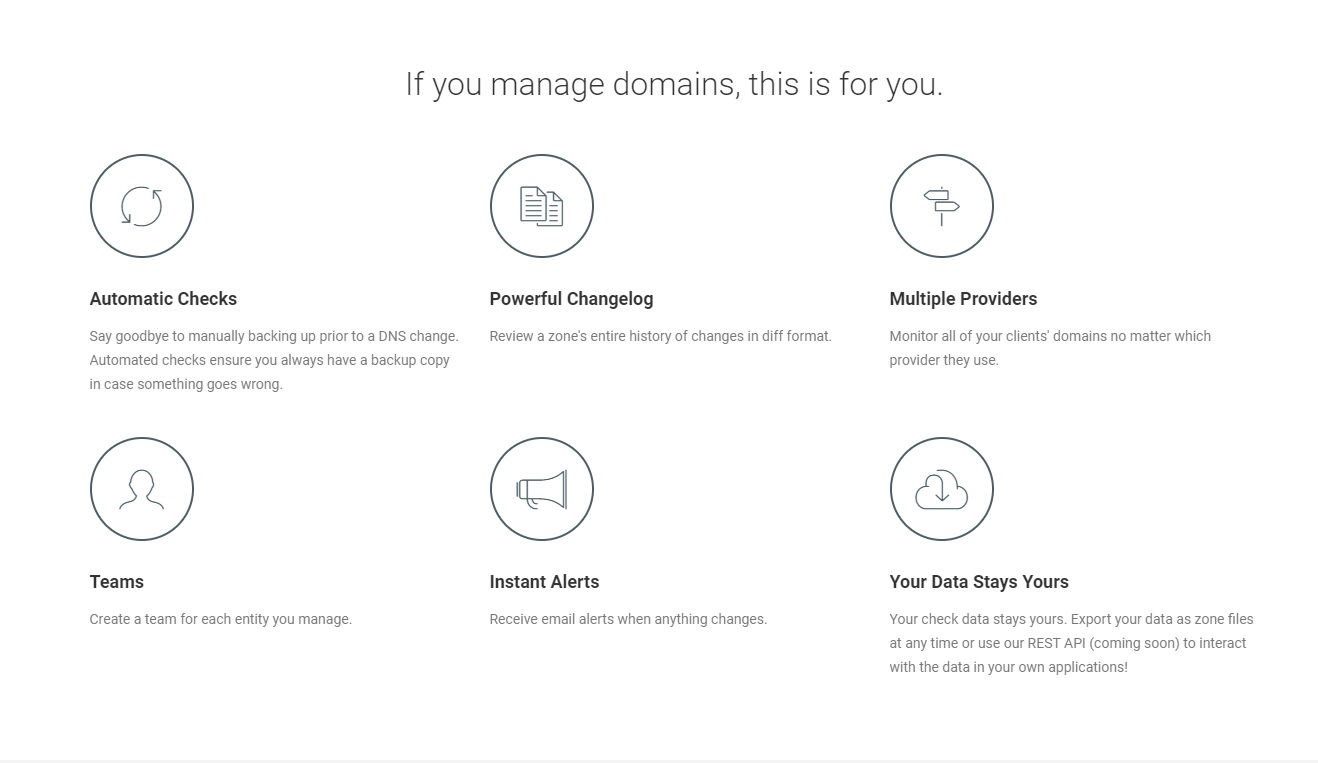
Task: Click the documents icon above Powerful Changelog
Action: click(541, 206)
